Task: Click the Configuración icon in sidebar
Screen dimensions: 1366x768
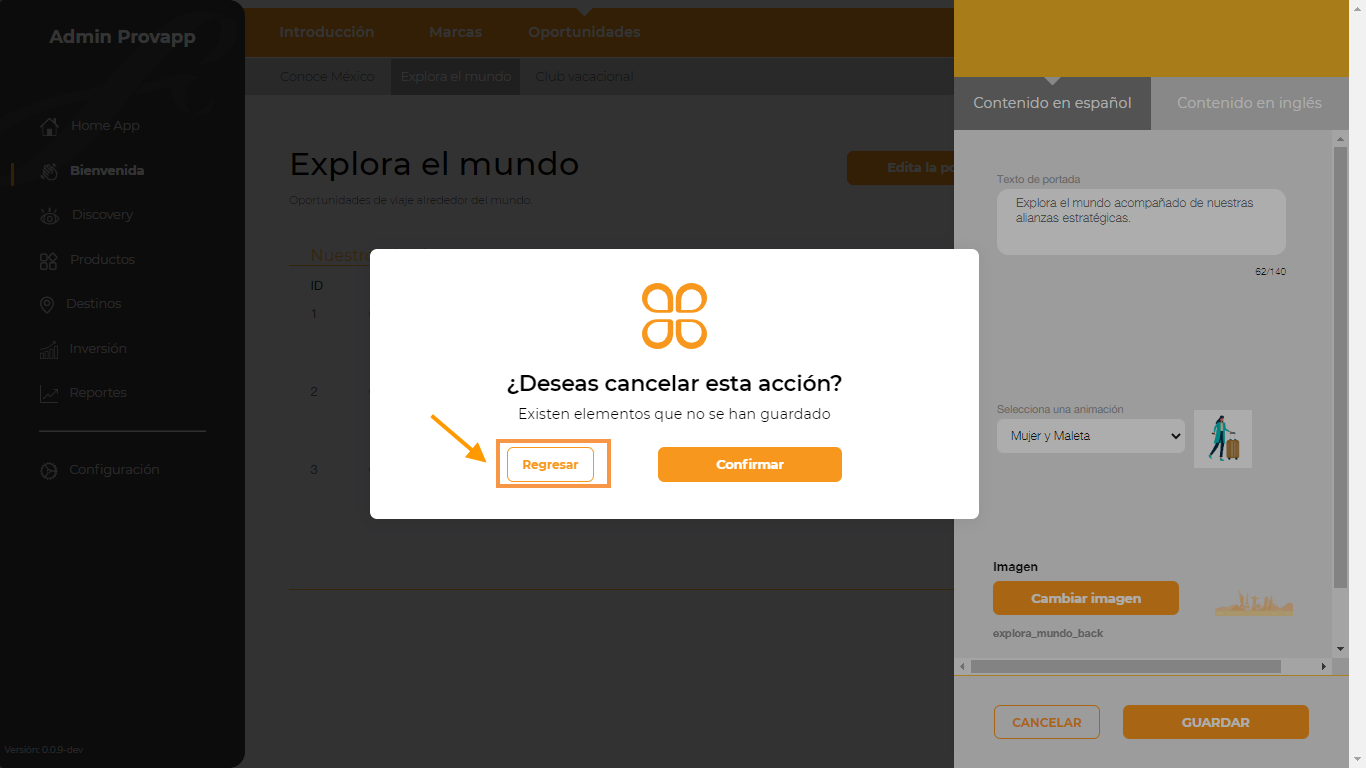Action: coord(48,471)
